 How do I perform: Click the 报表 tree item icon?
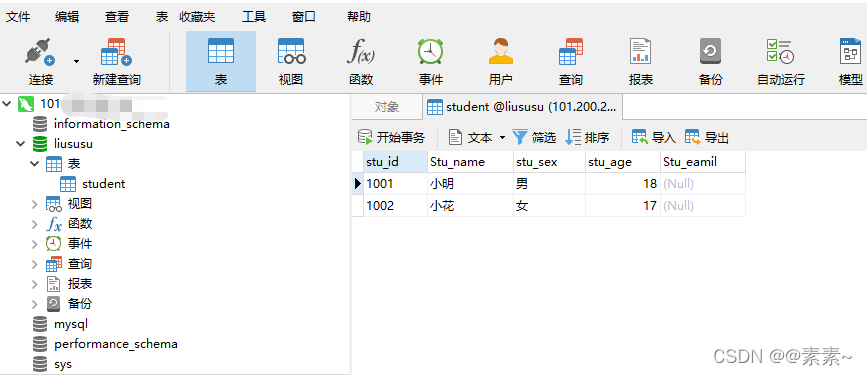[x=54, y=284]
